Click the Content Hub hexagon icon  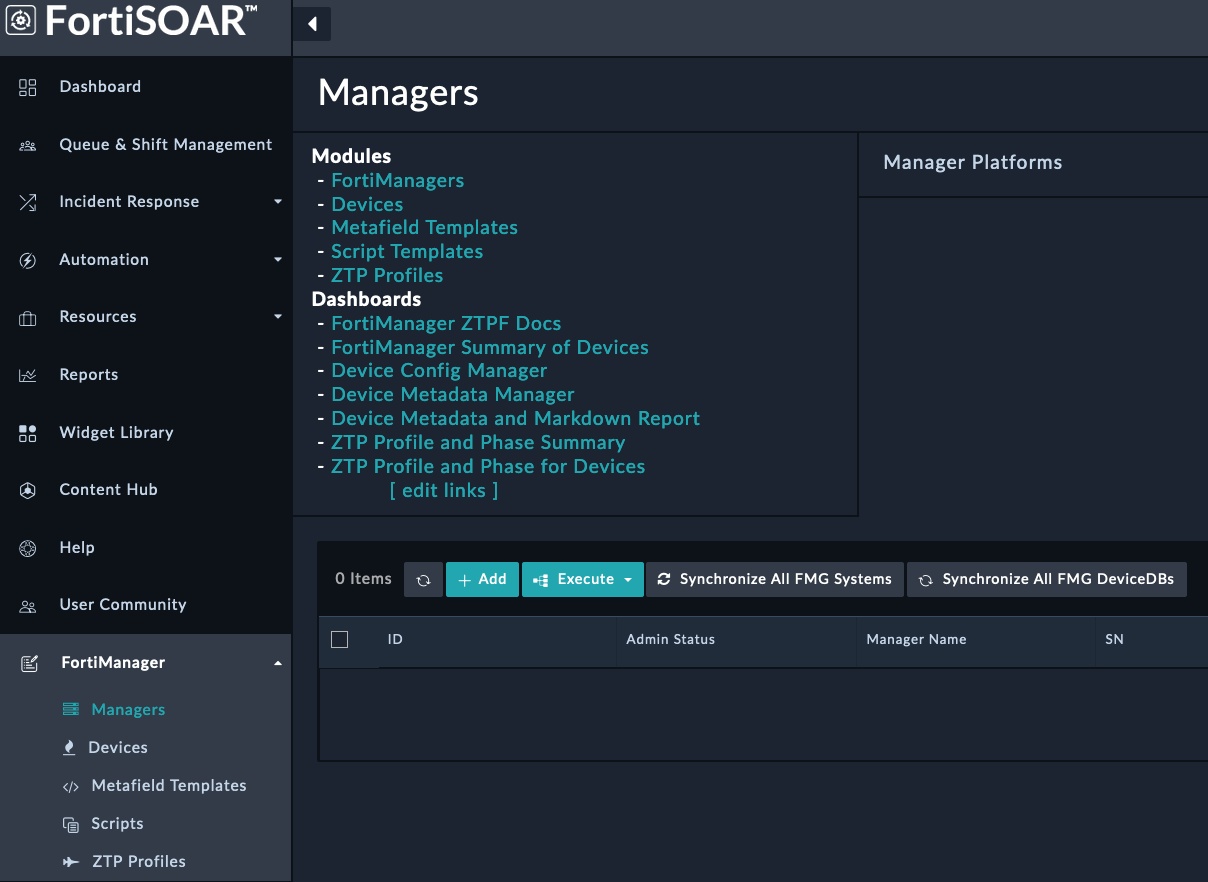pyautogui.click(x=28, y=490)
